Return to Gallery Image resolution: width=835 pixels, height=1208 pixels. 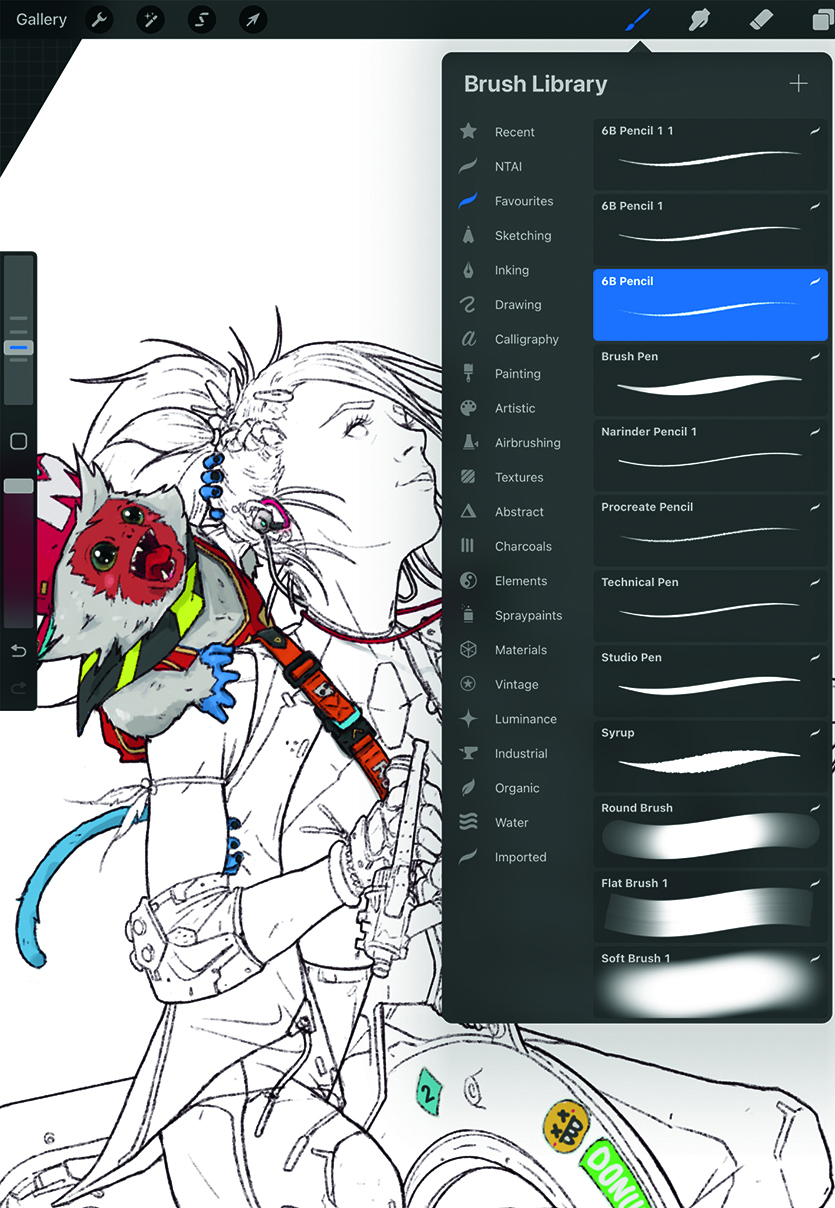coord(41,19)
